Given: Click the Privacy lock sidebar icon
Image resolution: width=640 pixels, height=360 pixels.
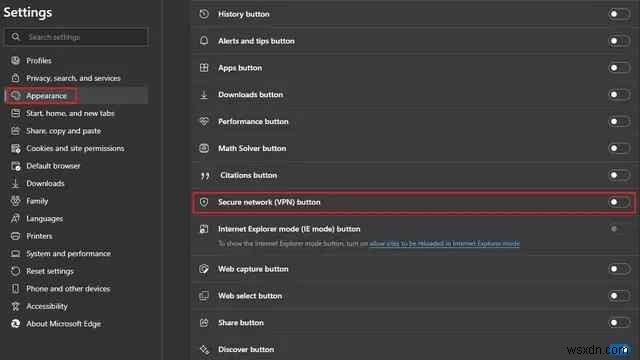Looking at the screenshot, I should 16,78.
